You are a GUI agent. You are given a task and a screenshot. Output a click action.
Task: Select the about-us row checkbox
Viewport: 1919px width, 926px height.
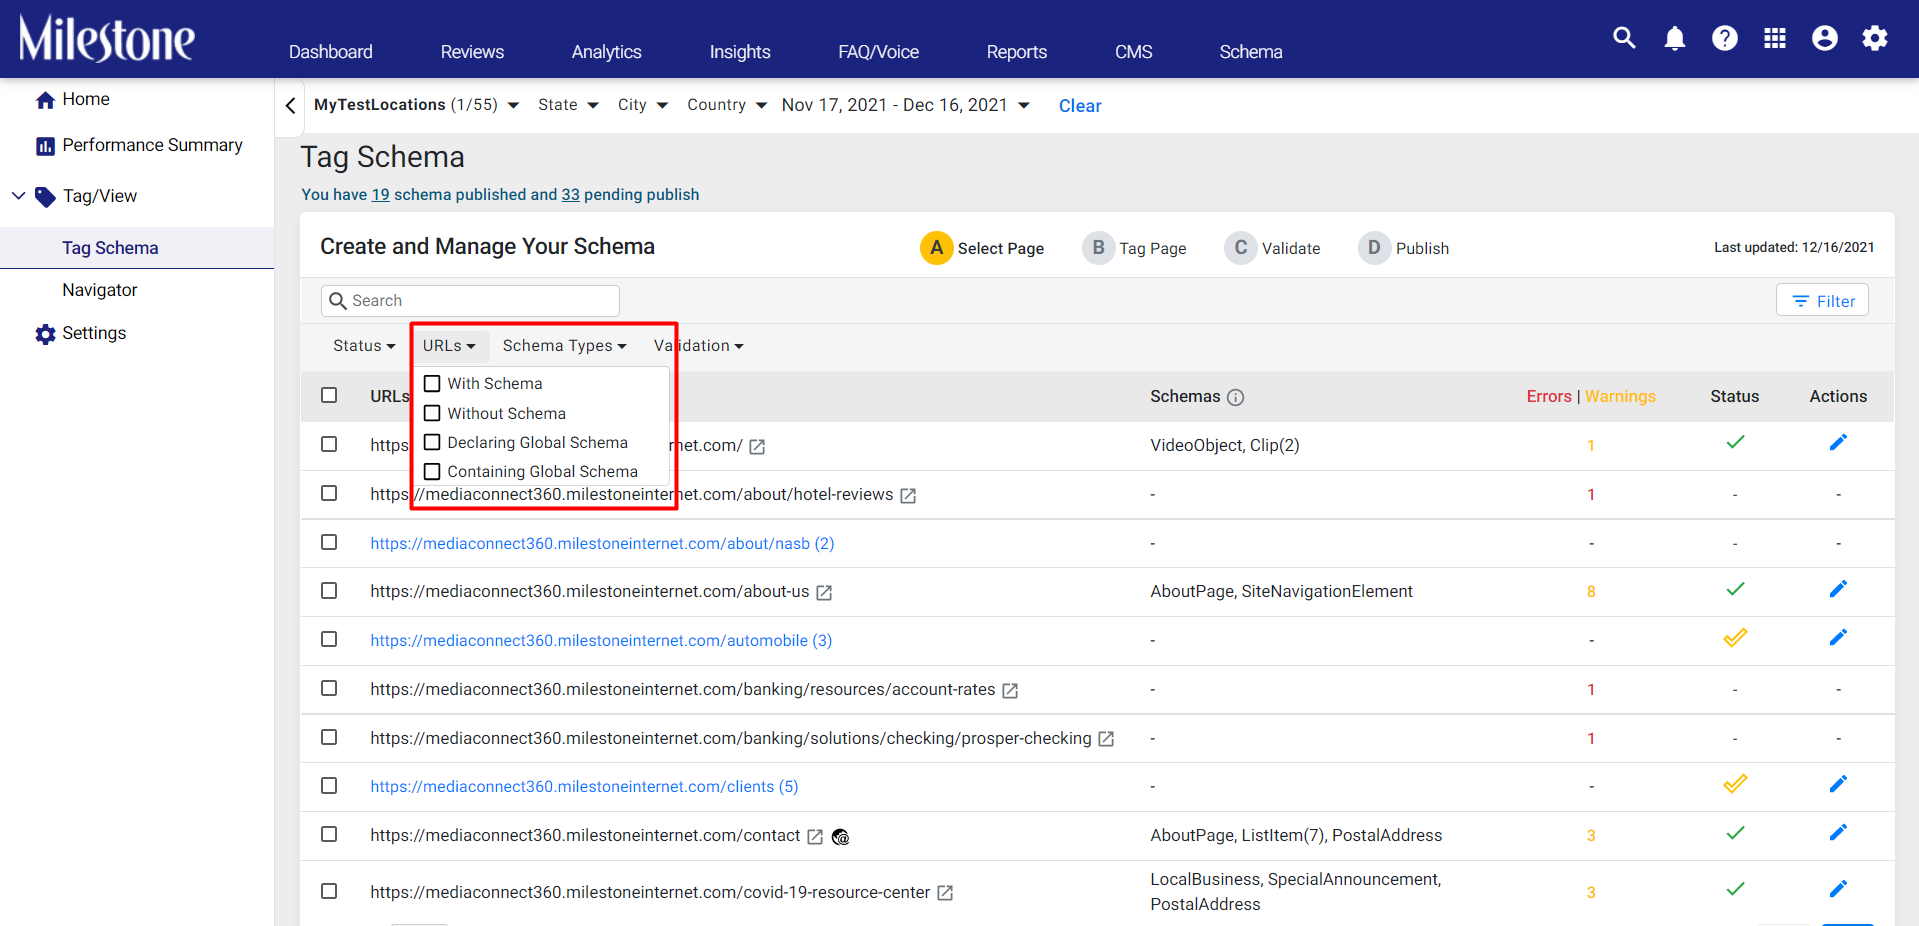coord(329,591)
